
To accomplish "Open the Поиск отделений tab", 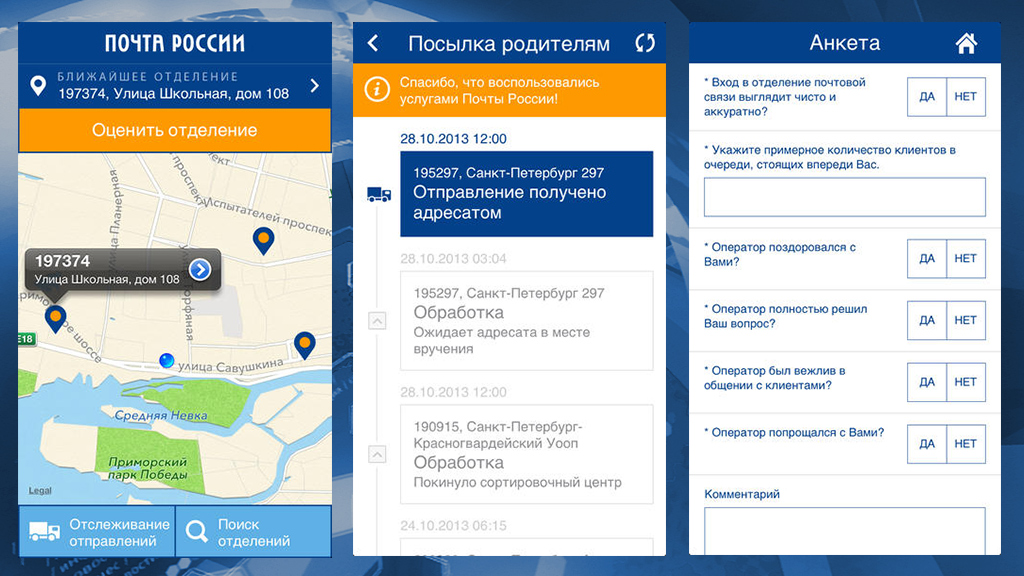I will pos(253,532).
